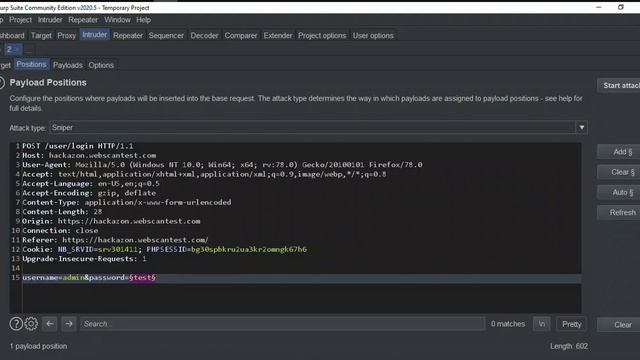The height and width of the screenshot is (360, 640).
Task: Click the Upgrade-Insecure-Requests line
Action: [84, 259]
